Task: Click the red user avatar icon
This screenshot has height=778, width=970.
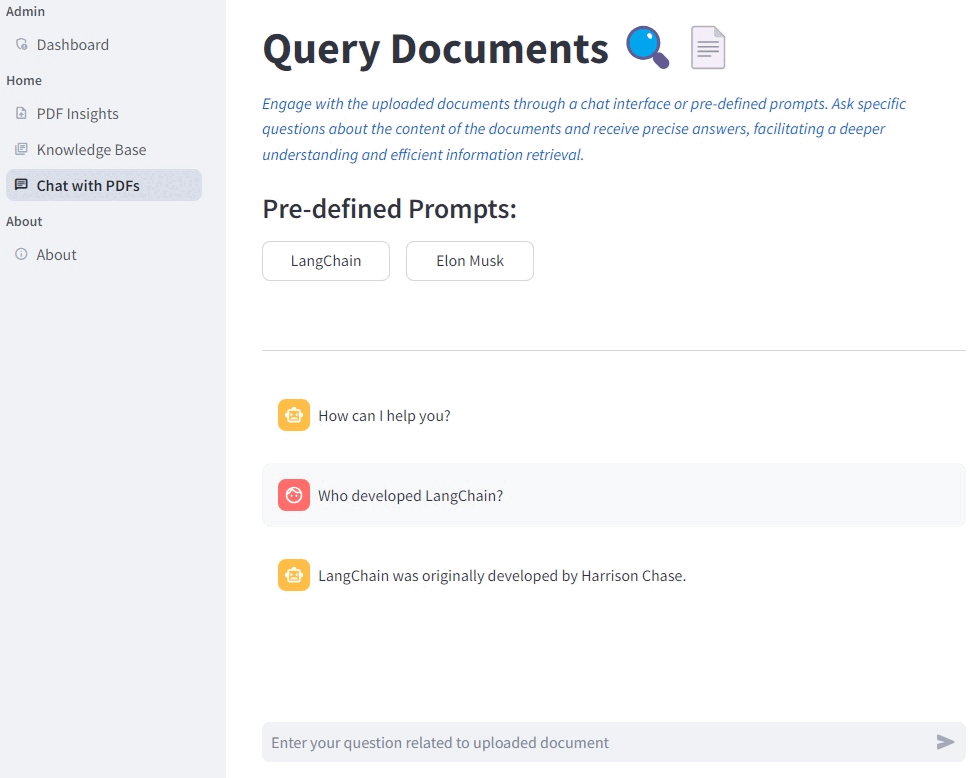Action: click(x=294, y=495)
